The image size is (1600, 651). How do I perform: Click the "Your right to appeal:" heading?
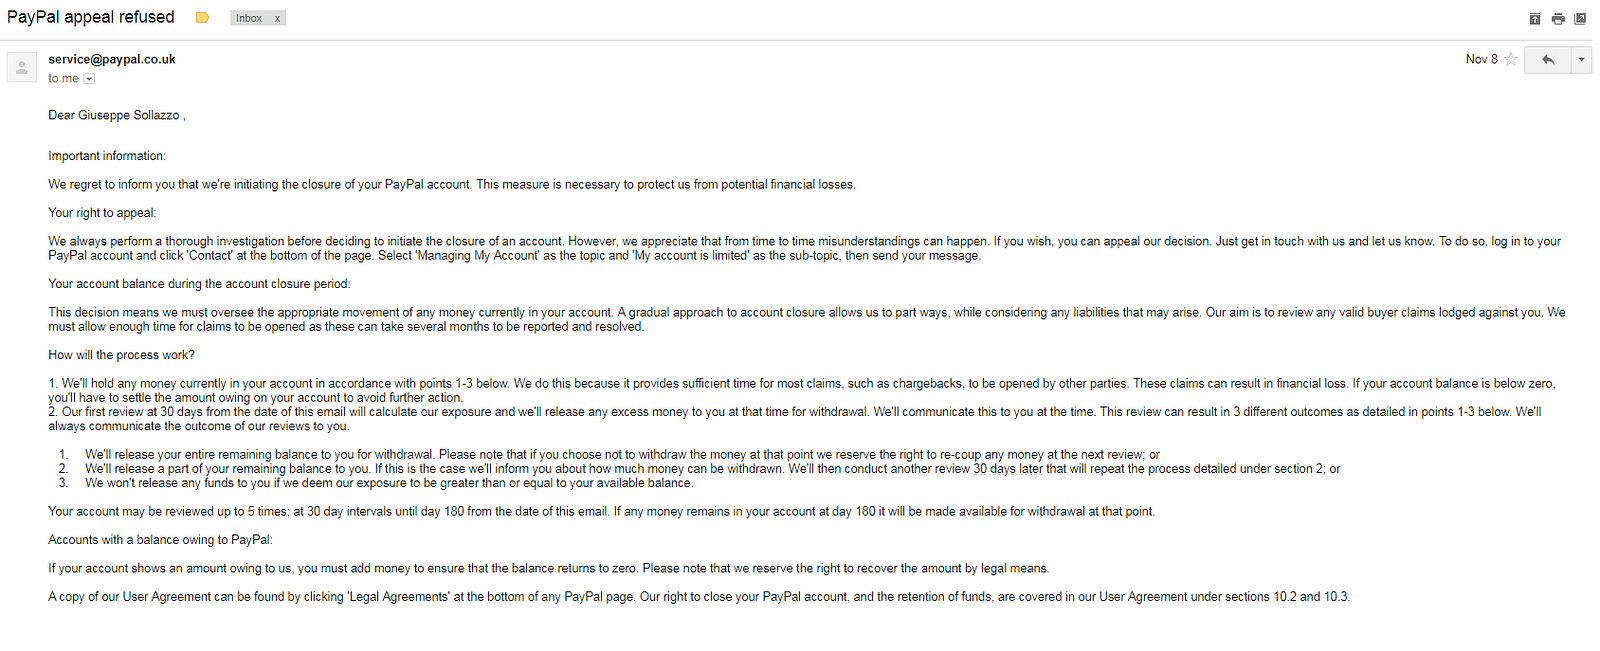[102, 213]
